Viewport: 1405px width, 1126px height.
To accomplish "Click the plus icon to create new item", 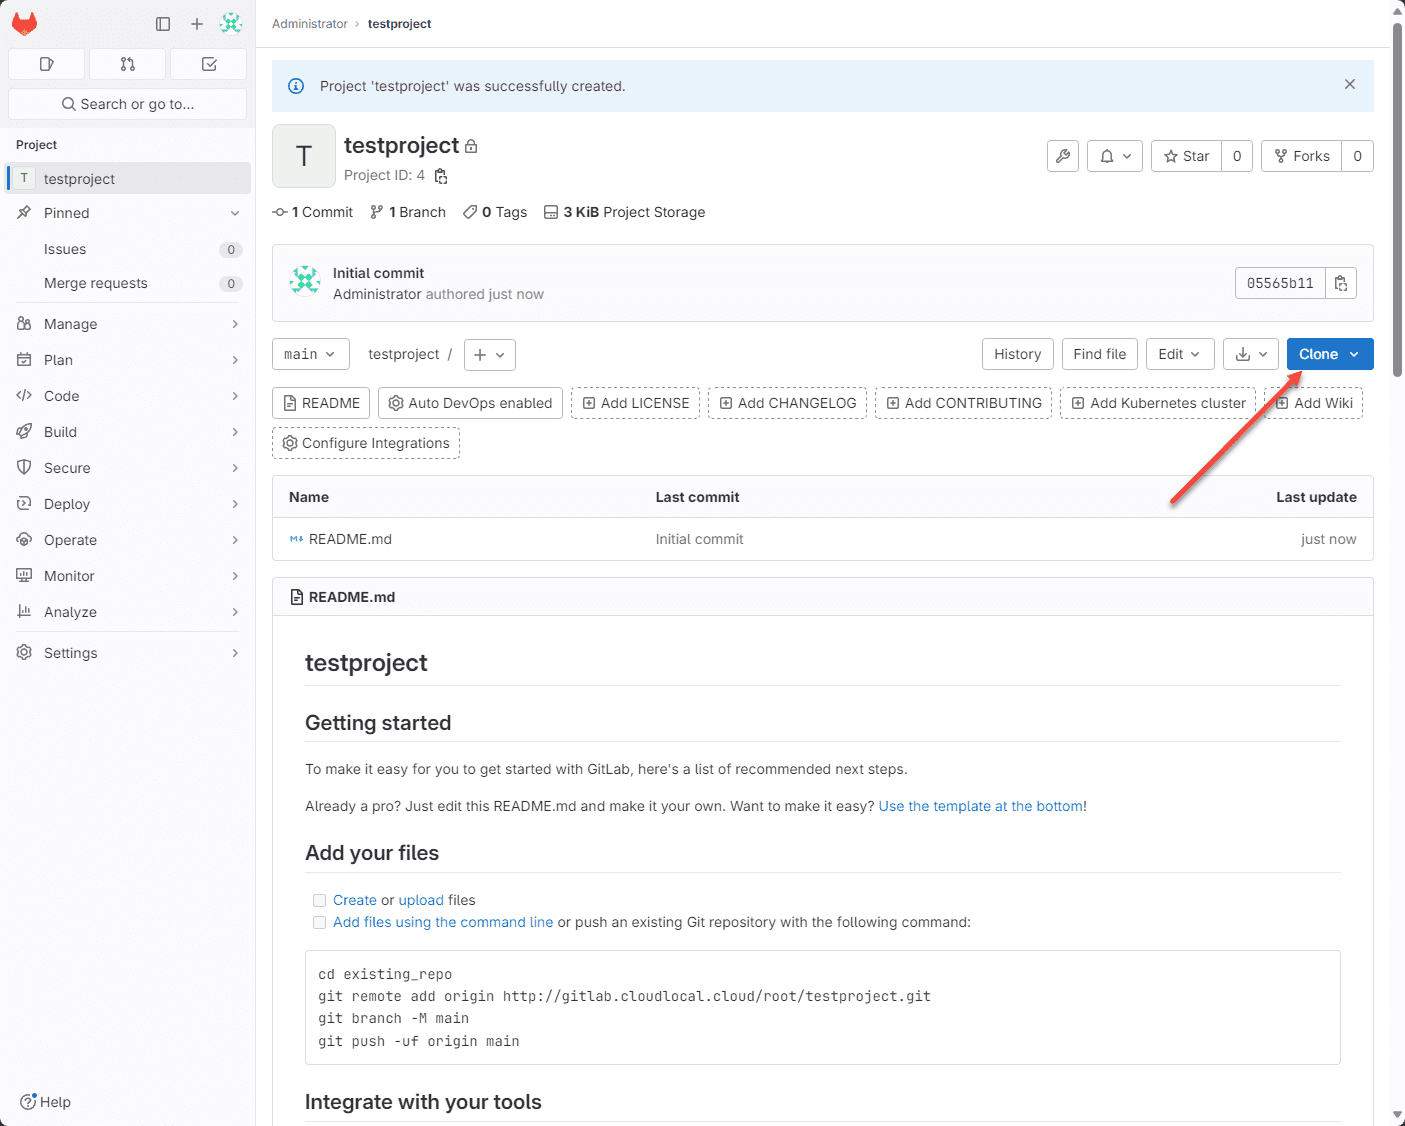I will (196, 23).
